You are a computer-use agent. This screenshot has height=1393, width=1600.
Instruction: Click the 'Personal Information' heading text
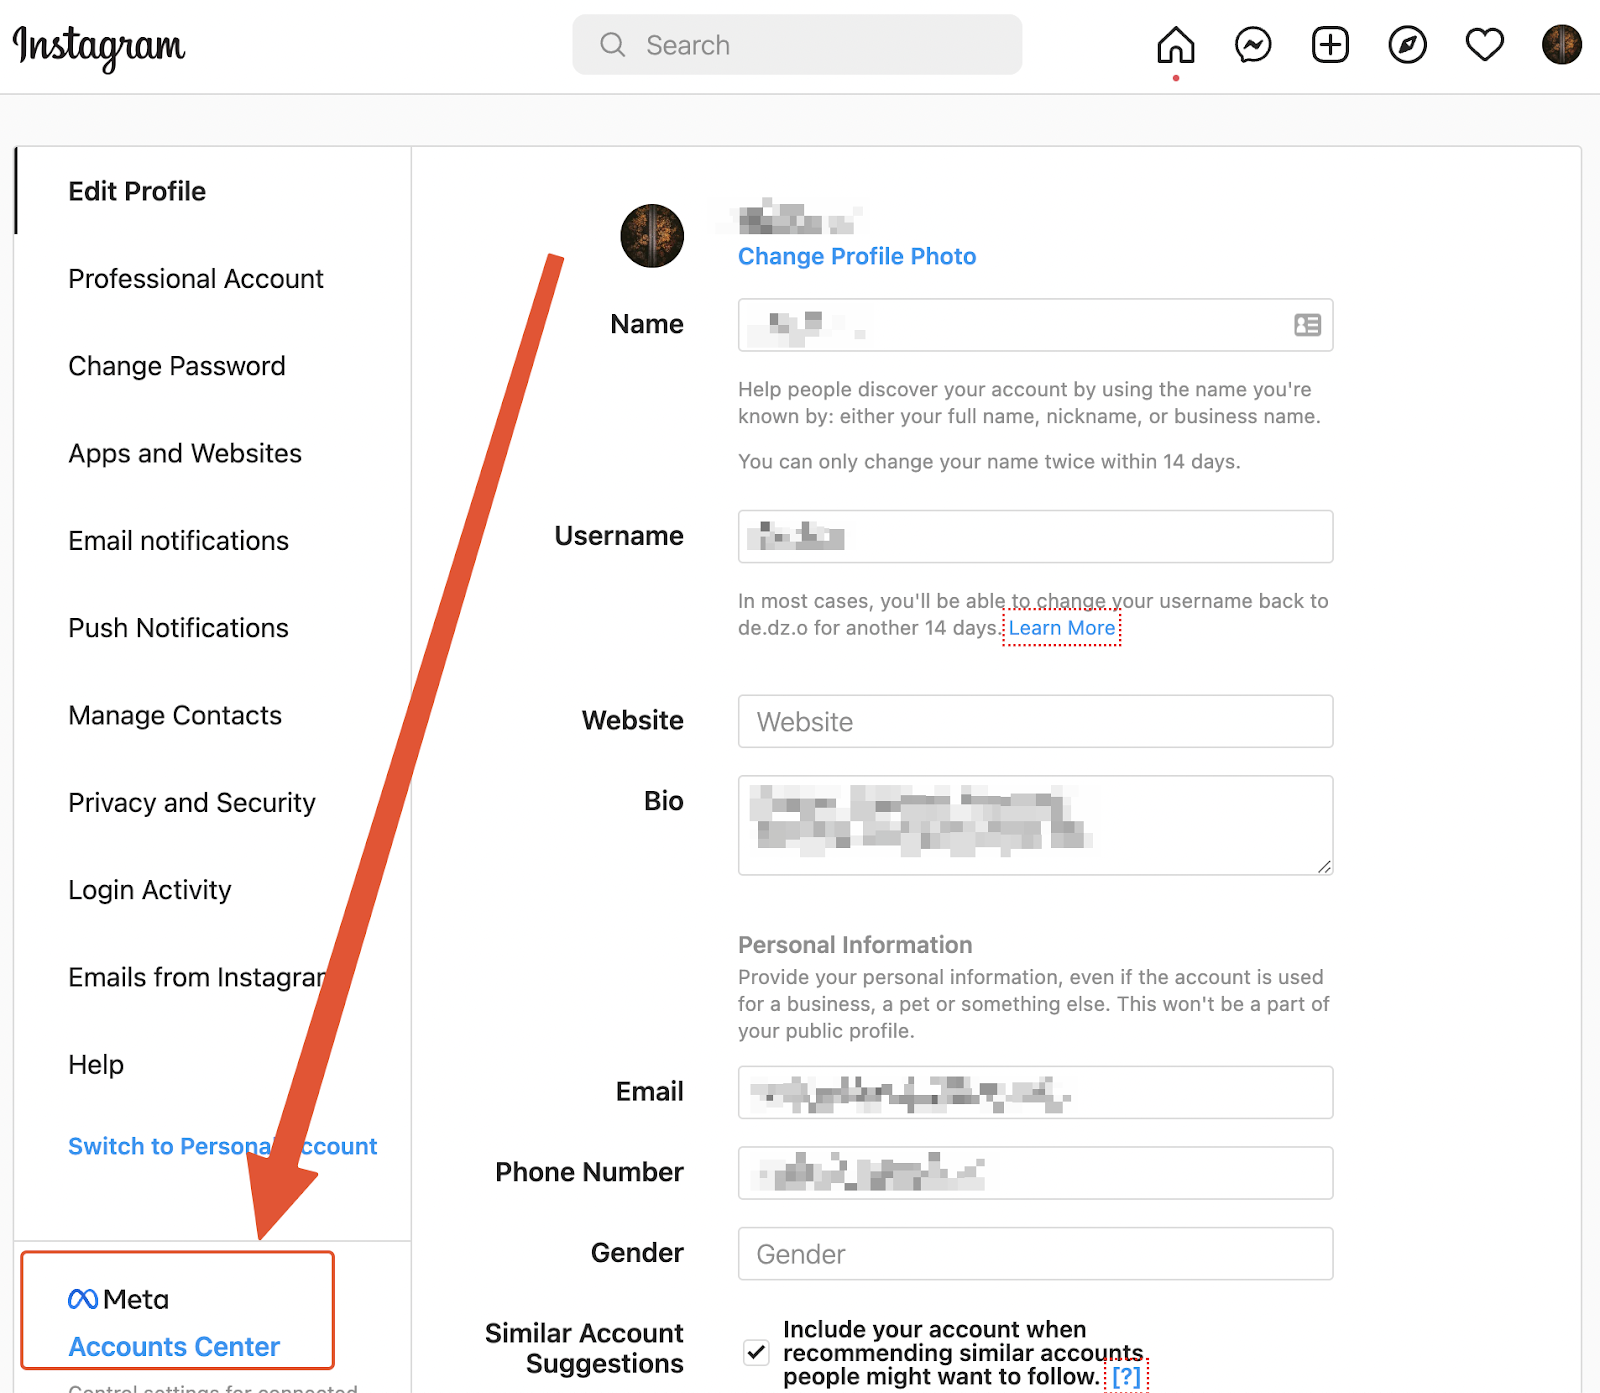coord(855,945)
